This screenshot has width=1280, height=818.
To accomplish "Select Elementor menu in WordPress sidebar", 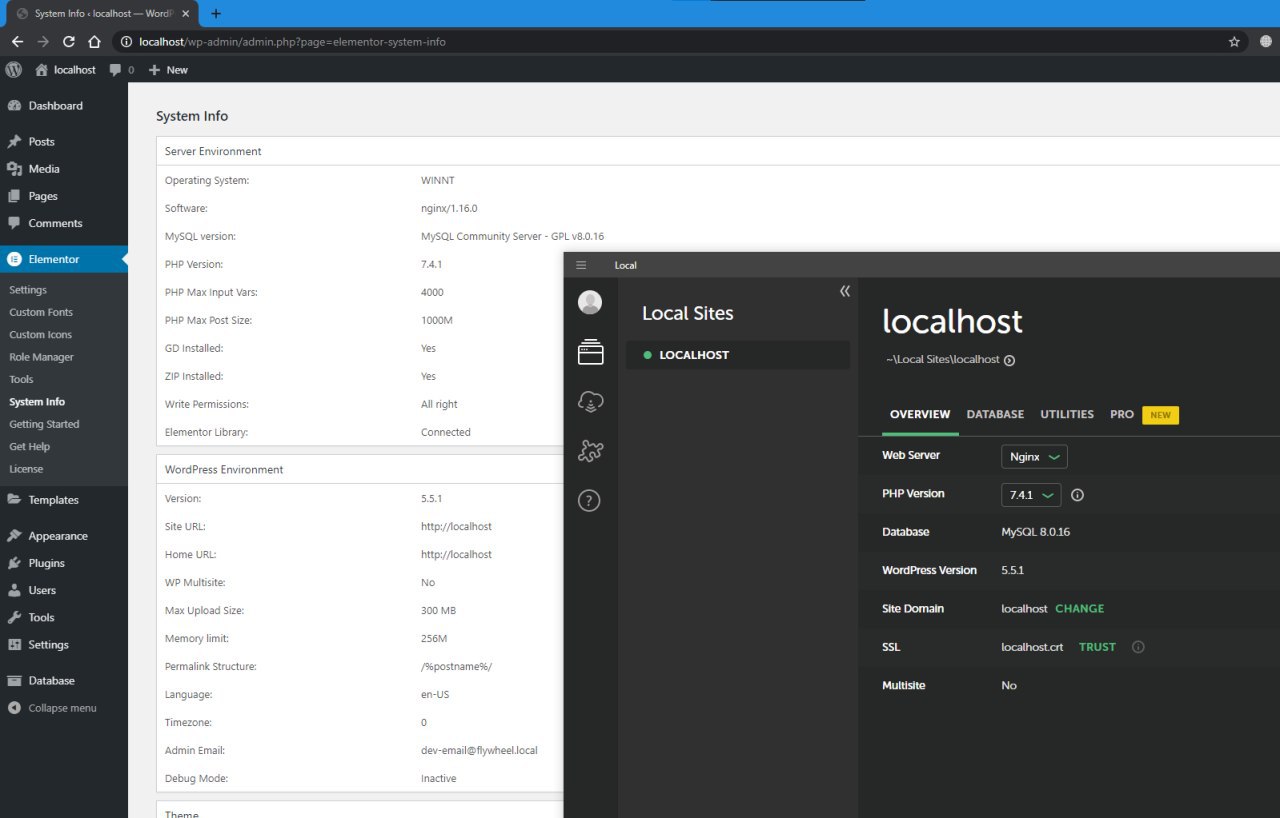I will (x=64, y=259).
